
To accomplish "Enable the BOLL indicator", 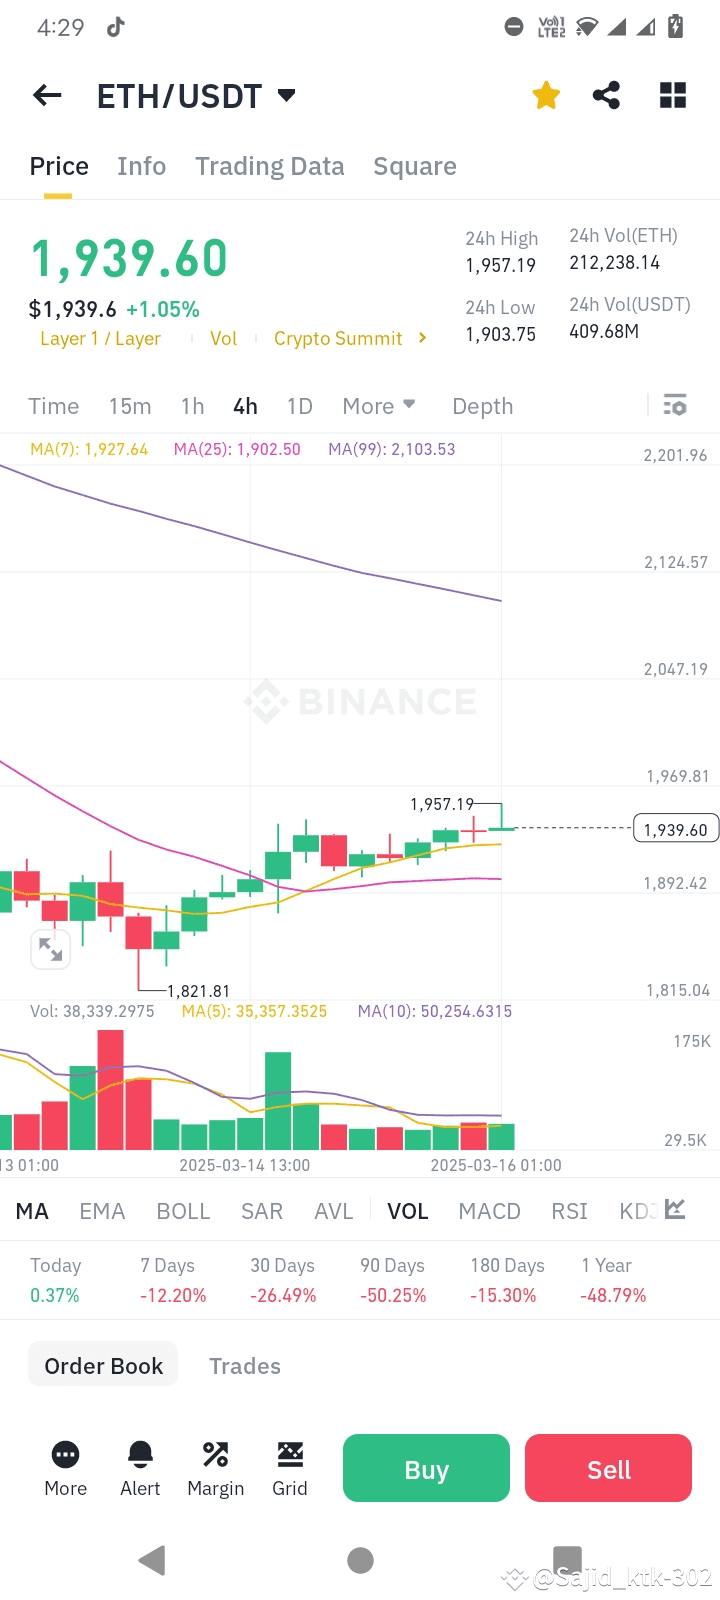I will [183, 1211].
